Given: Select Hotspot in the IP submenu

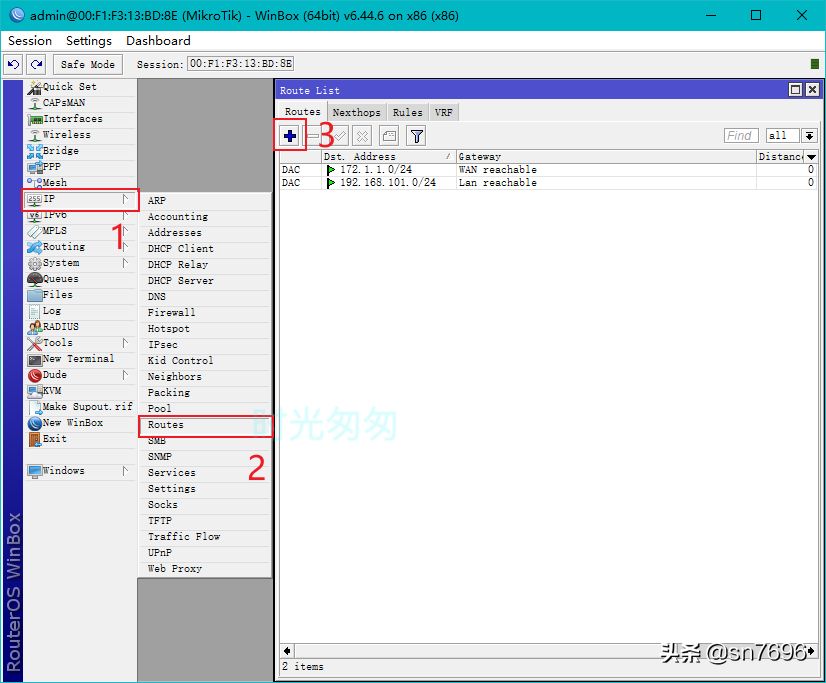Looking at the screenshot, I should tap(205, 329).
